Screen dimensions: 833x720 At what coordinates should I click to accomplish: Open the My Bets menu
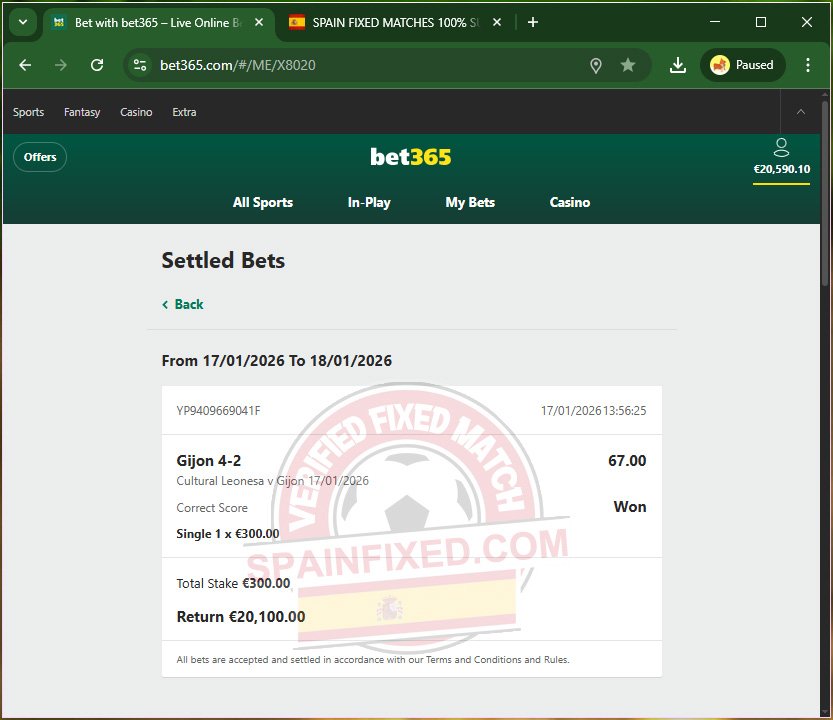click(x=470, y=202)
